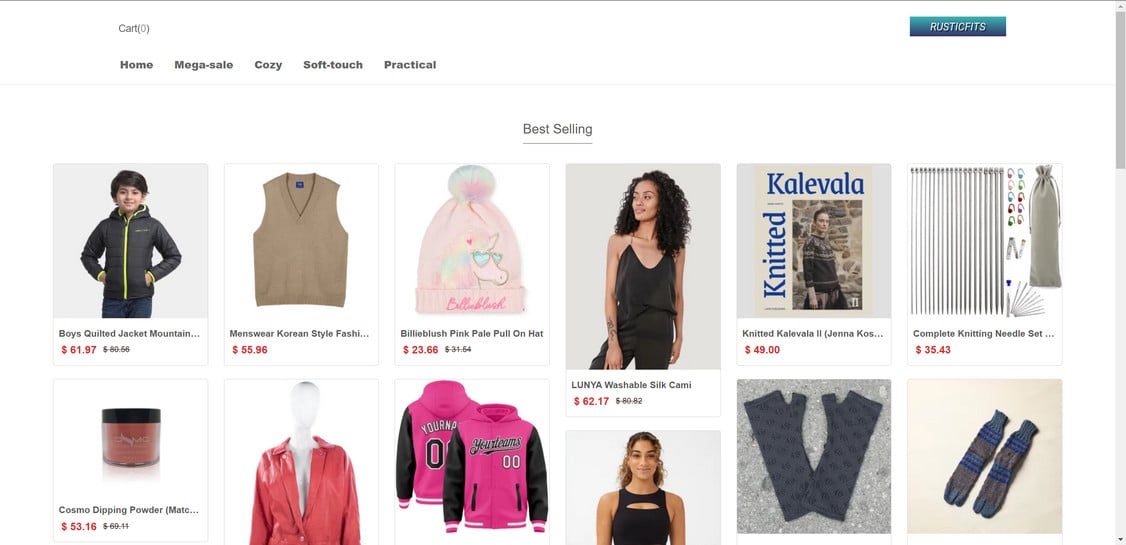This screenshot has width=1126, height=545.
Task: Open the Cart link
Action: [x=134, y=28]
